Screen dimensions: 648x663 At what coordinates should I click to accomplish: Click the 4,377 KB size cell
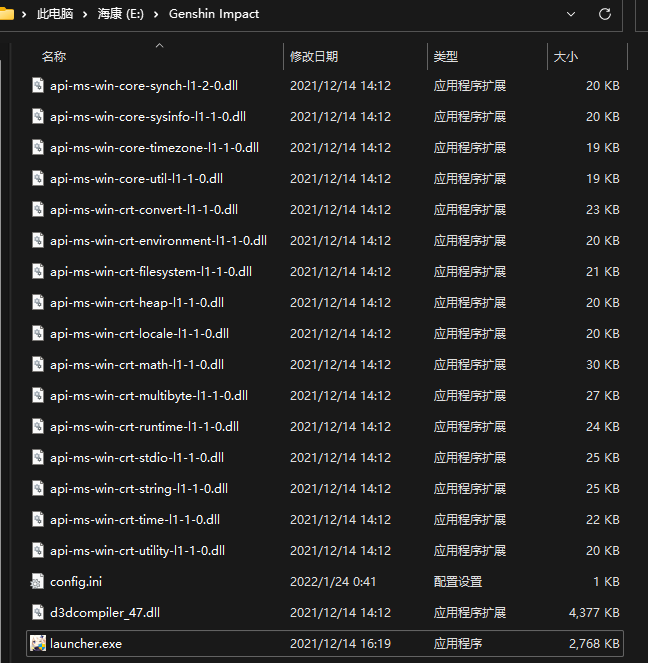594,613
